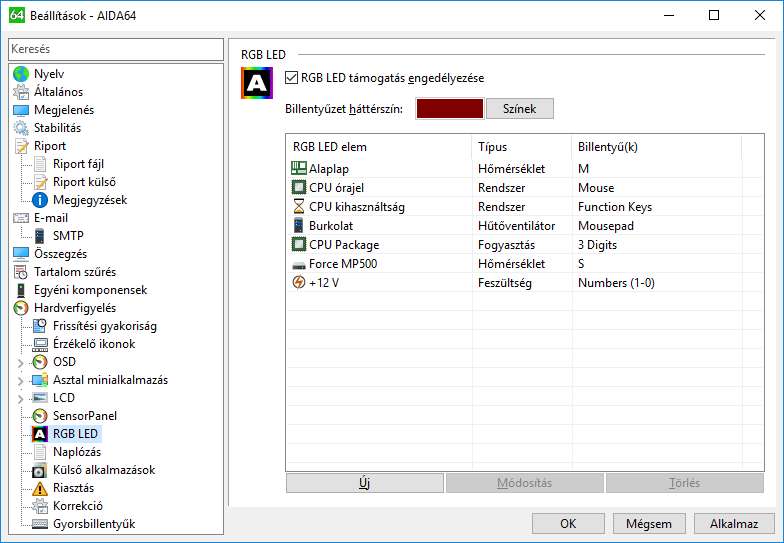Select the SensorPanel gauge icon

(40, 416)
